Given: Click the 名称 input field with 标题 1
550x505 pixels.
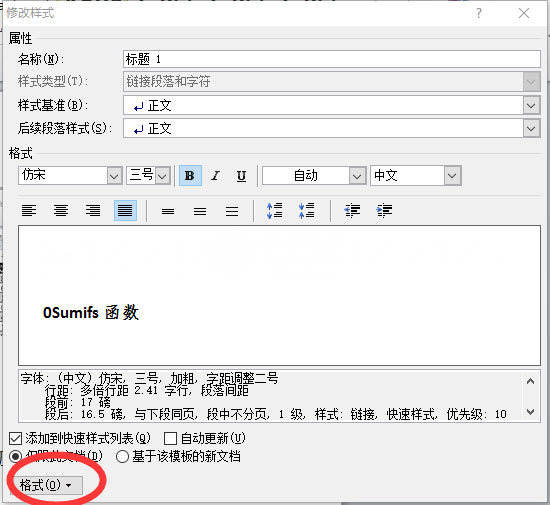Looking at the screenshot, I should click(x=331, y=59).
